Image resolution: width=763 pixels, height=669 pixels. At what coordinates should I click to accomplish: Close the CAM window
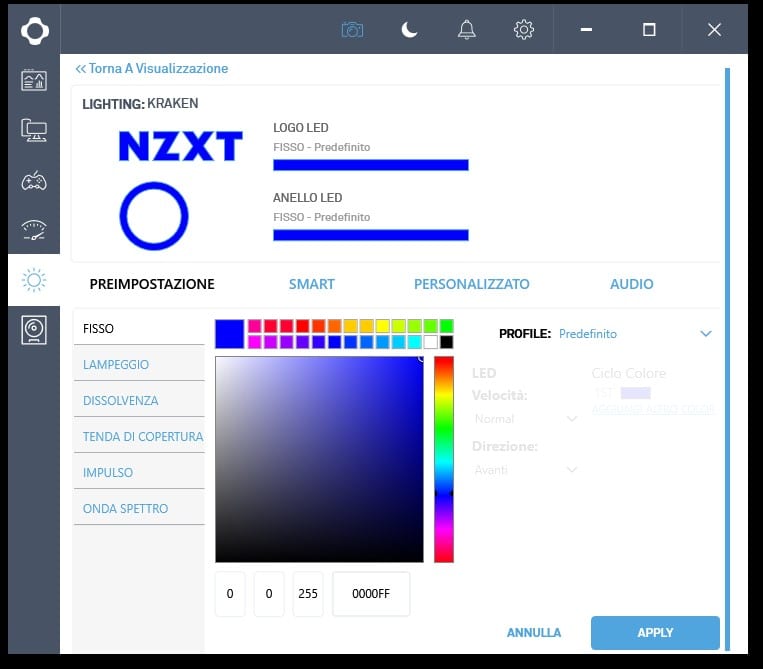pyautogui.click(x=714, y=30)
